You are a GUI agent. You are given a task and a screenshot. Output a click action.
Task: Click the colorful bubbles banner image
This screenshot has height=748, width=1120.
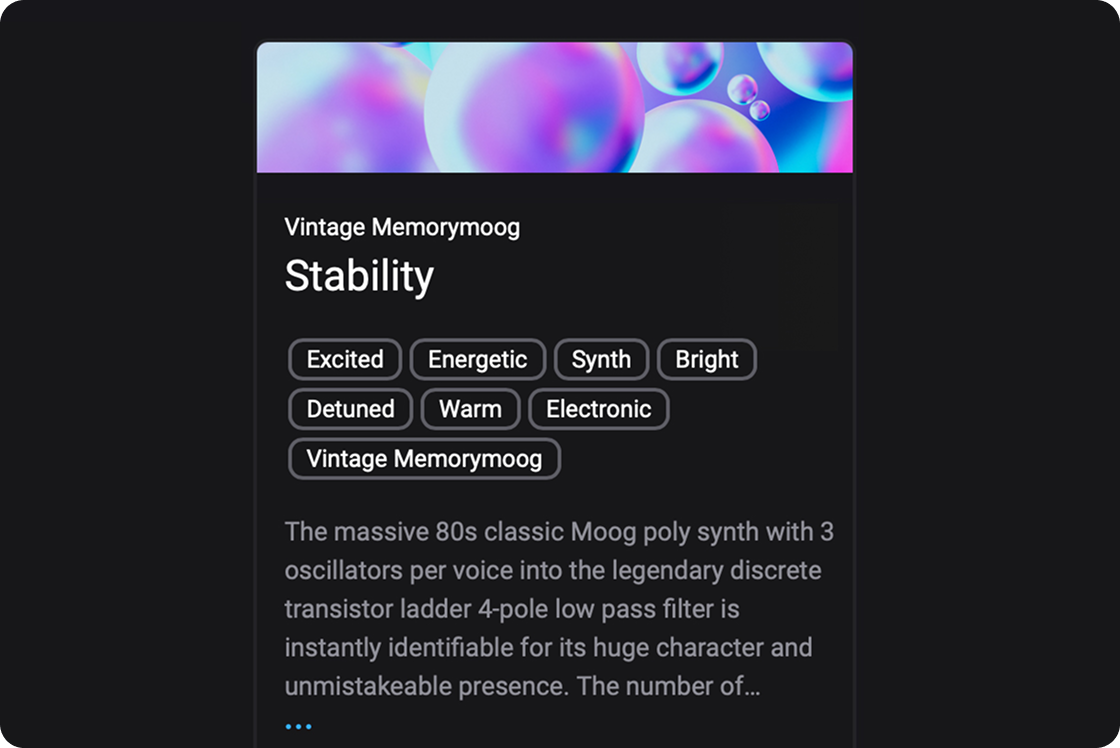555,107
